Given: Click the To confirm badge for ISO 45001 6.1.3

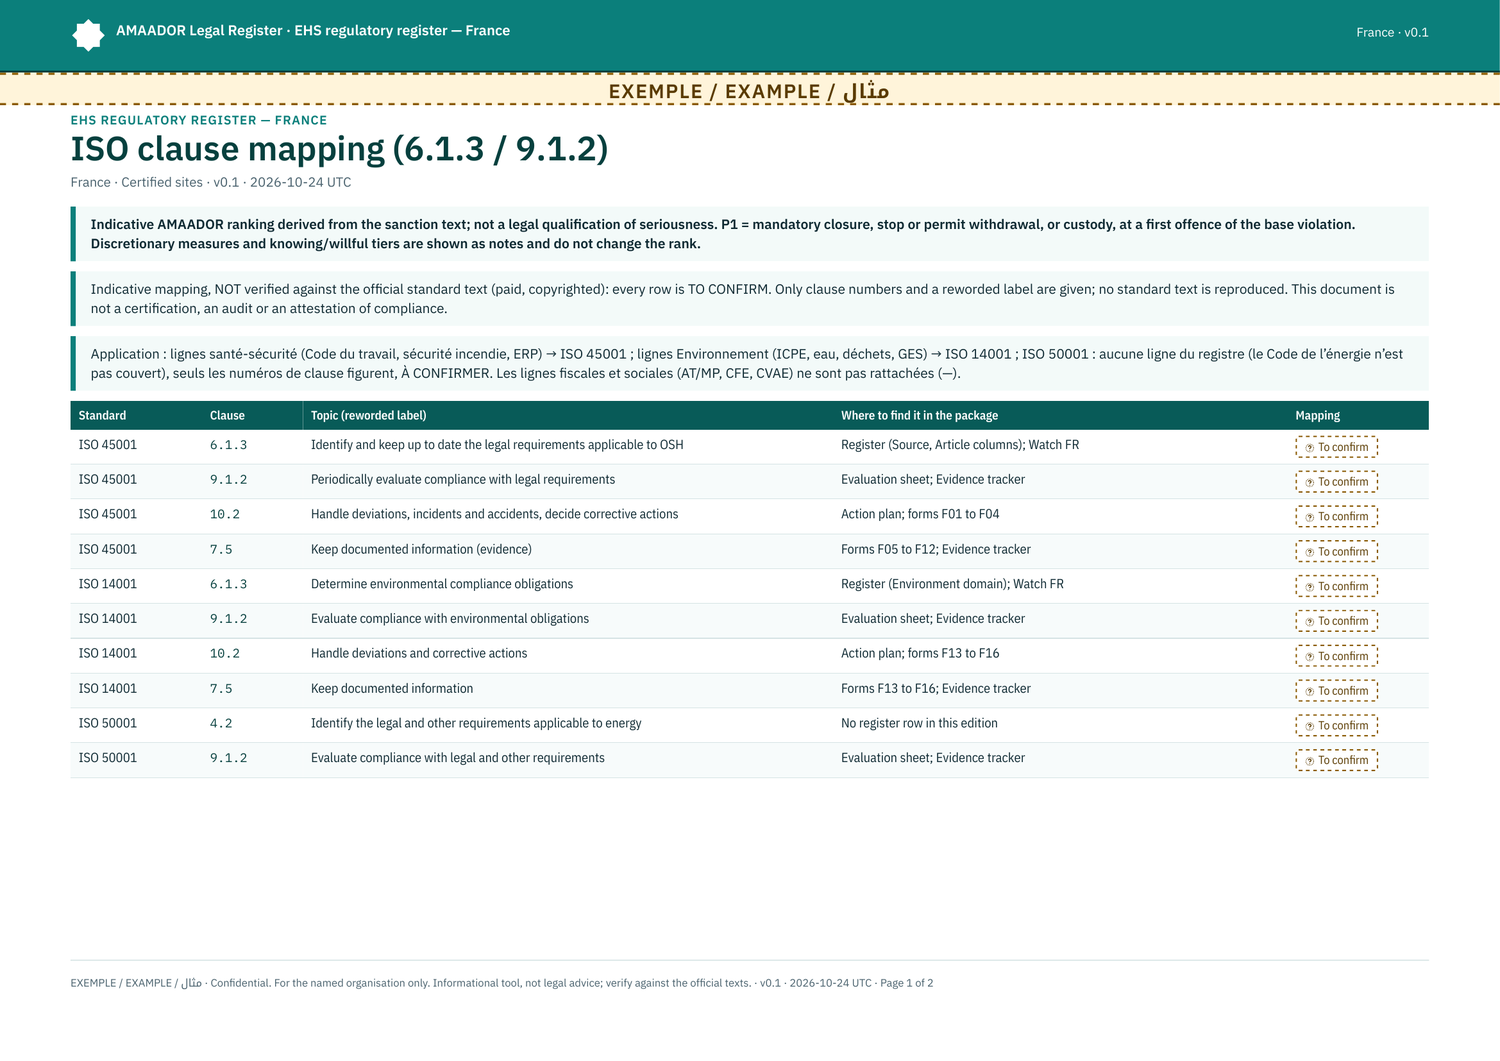Looking at the screenshot, I should 1336,447.
